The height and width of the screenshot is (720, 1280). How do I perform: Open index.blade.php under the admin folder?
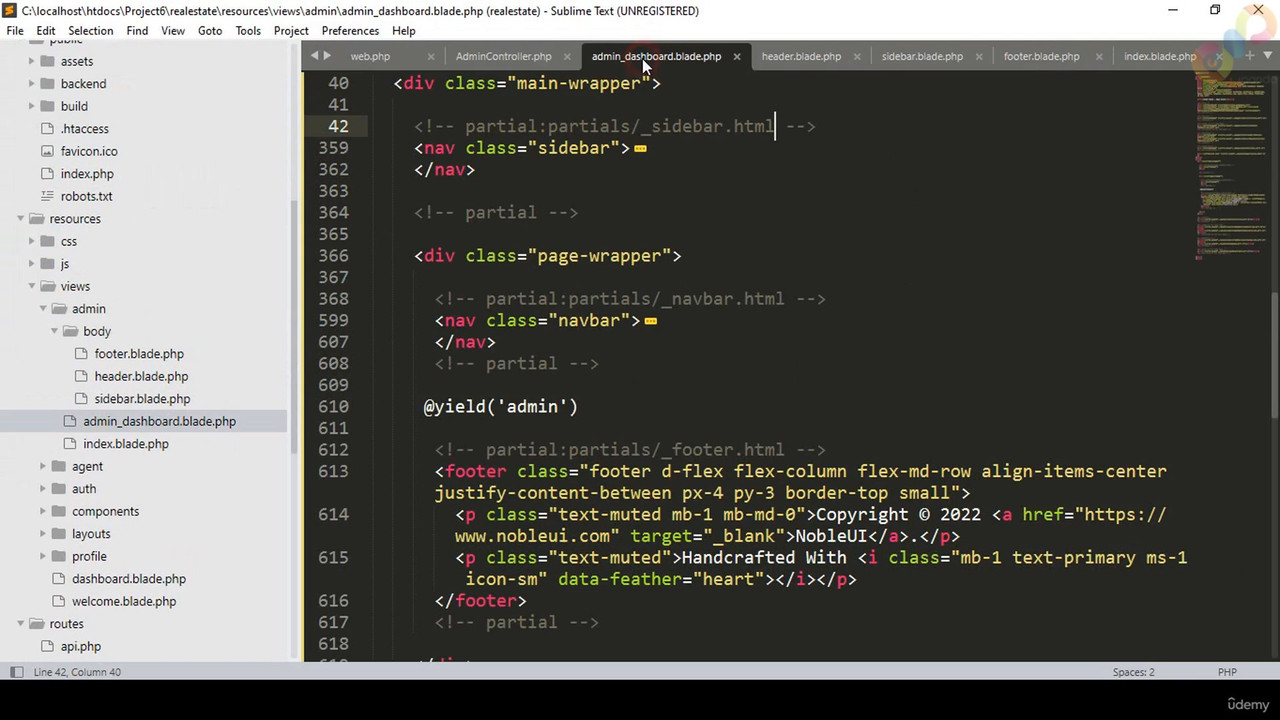tap(126, 444)
